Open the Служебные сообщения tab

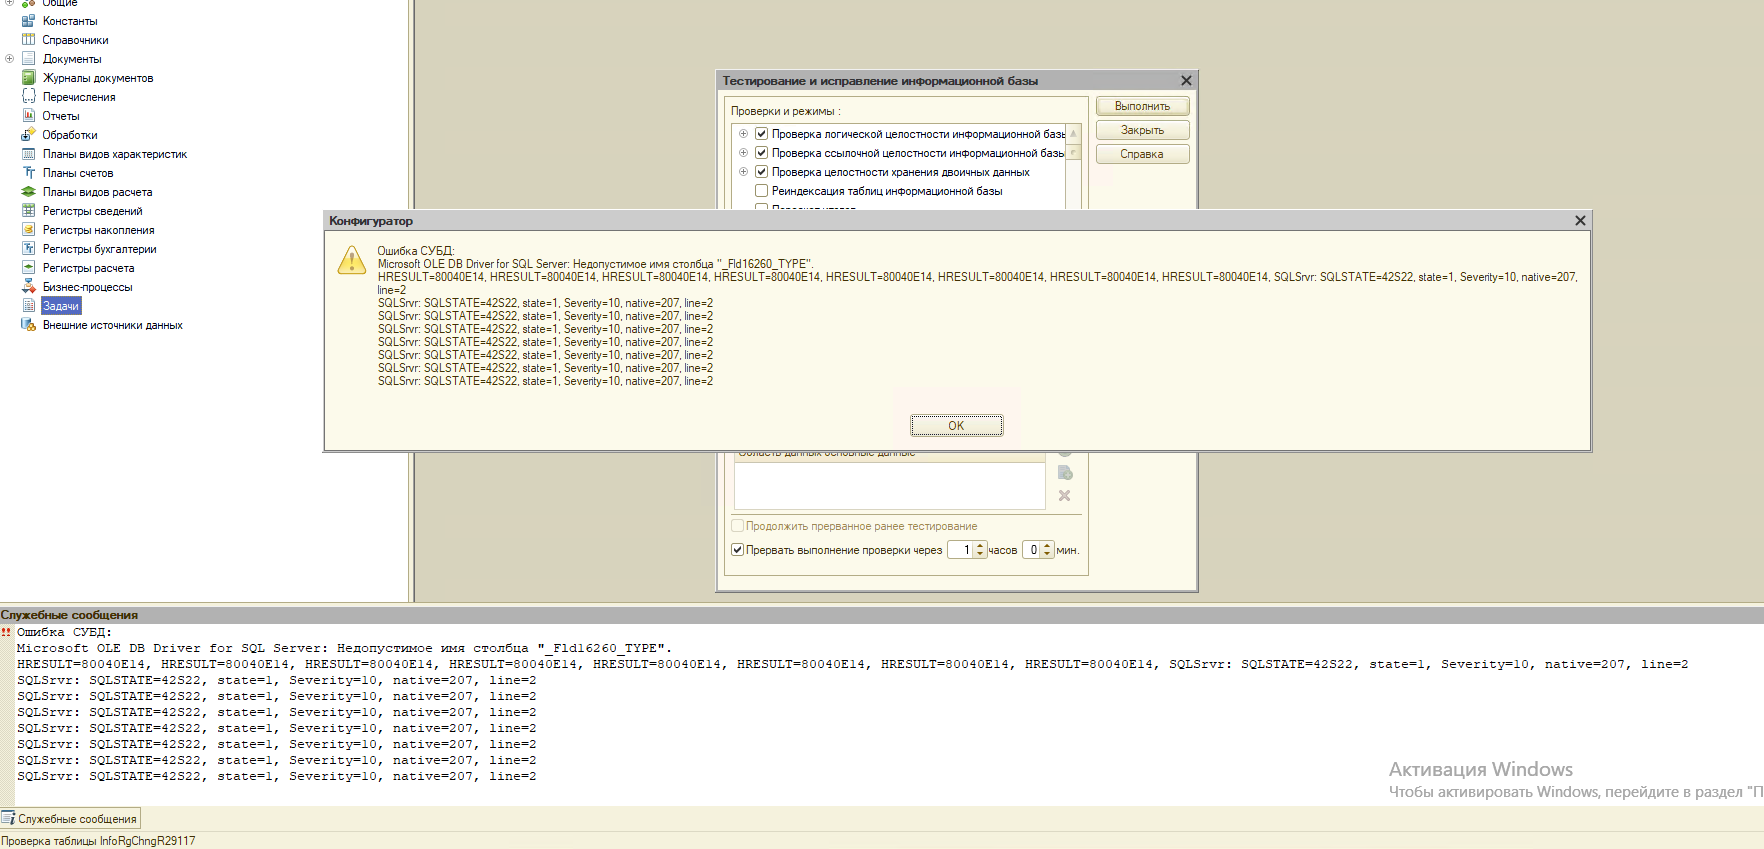pos(70,819)
